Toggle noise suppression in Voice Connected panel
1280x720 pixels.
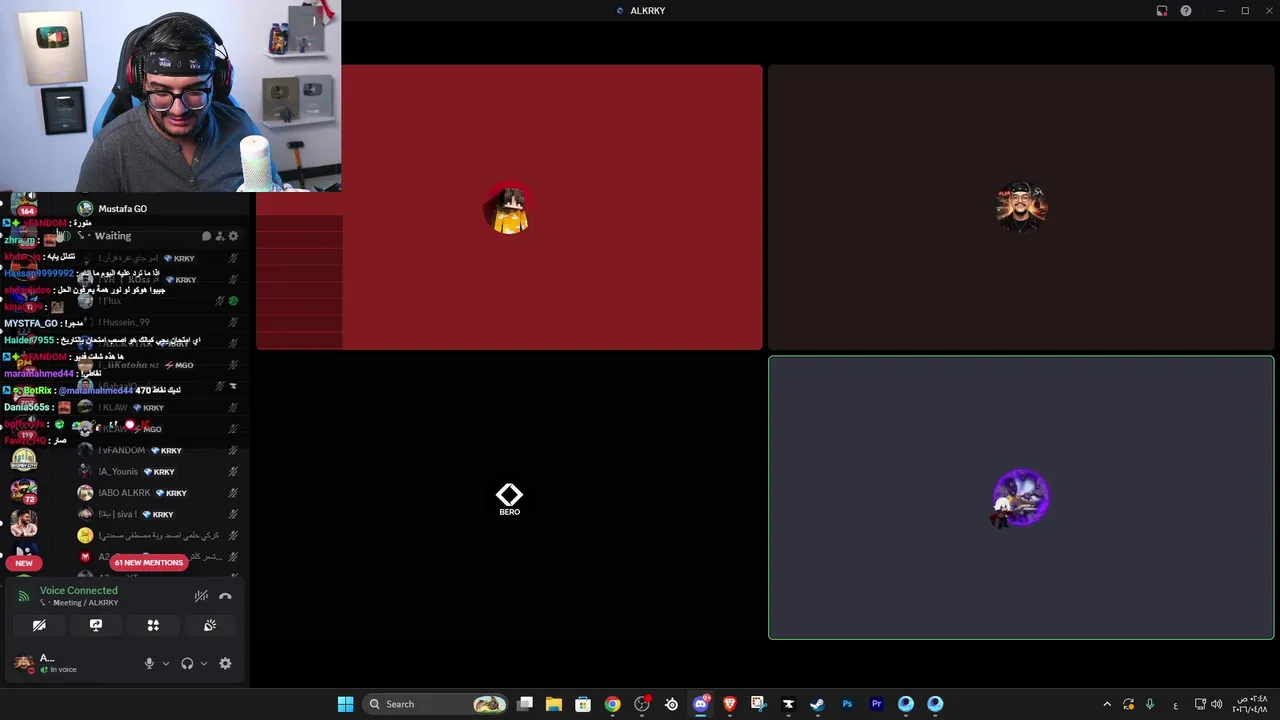[x=201, y=596]
